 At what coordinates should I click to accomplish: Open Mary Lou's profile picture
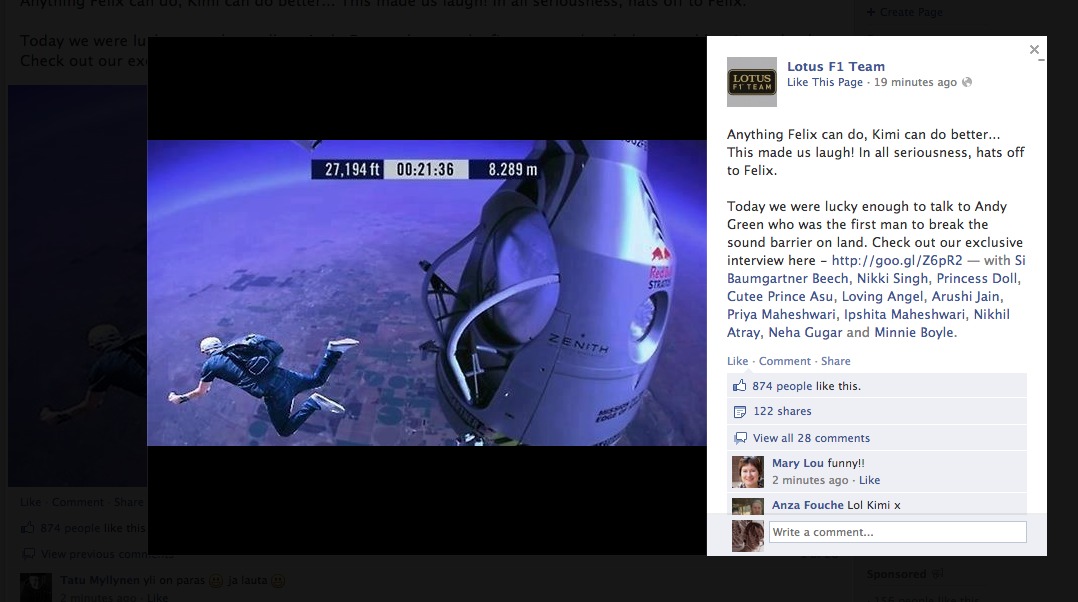coord(748,472)
